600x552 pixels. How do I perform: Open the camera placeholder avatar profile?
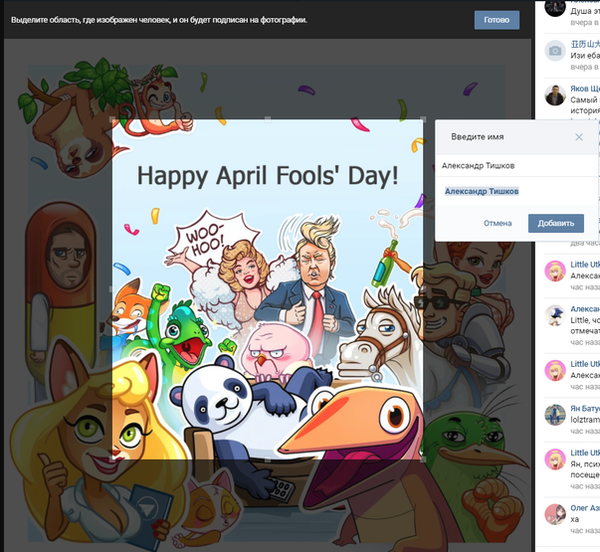tap(555, 51)
